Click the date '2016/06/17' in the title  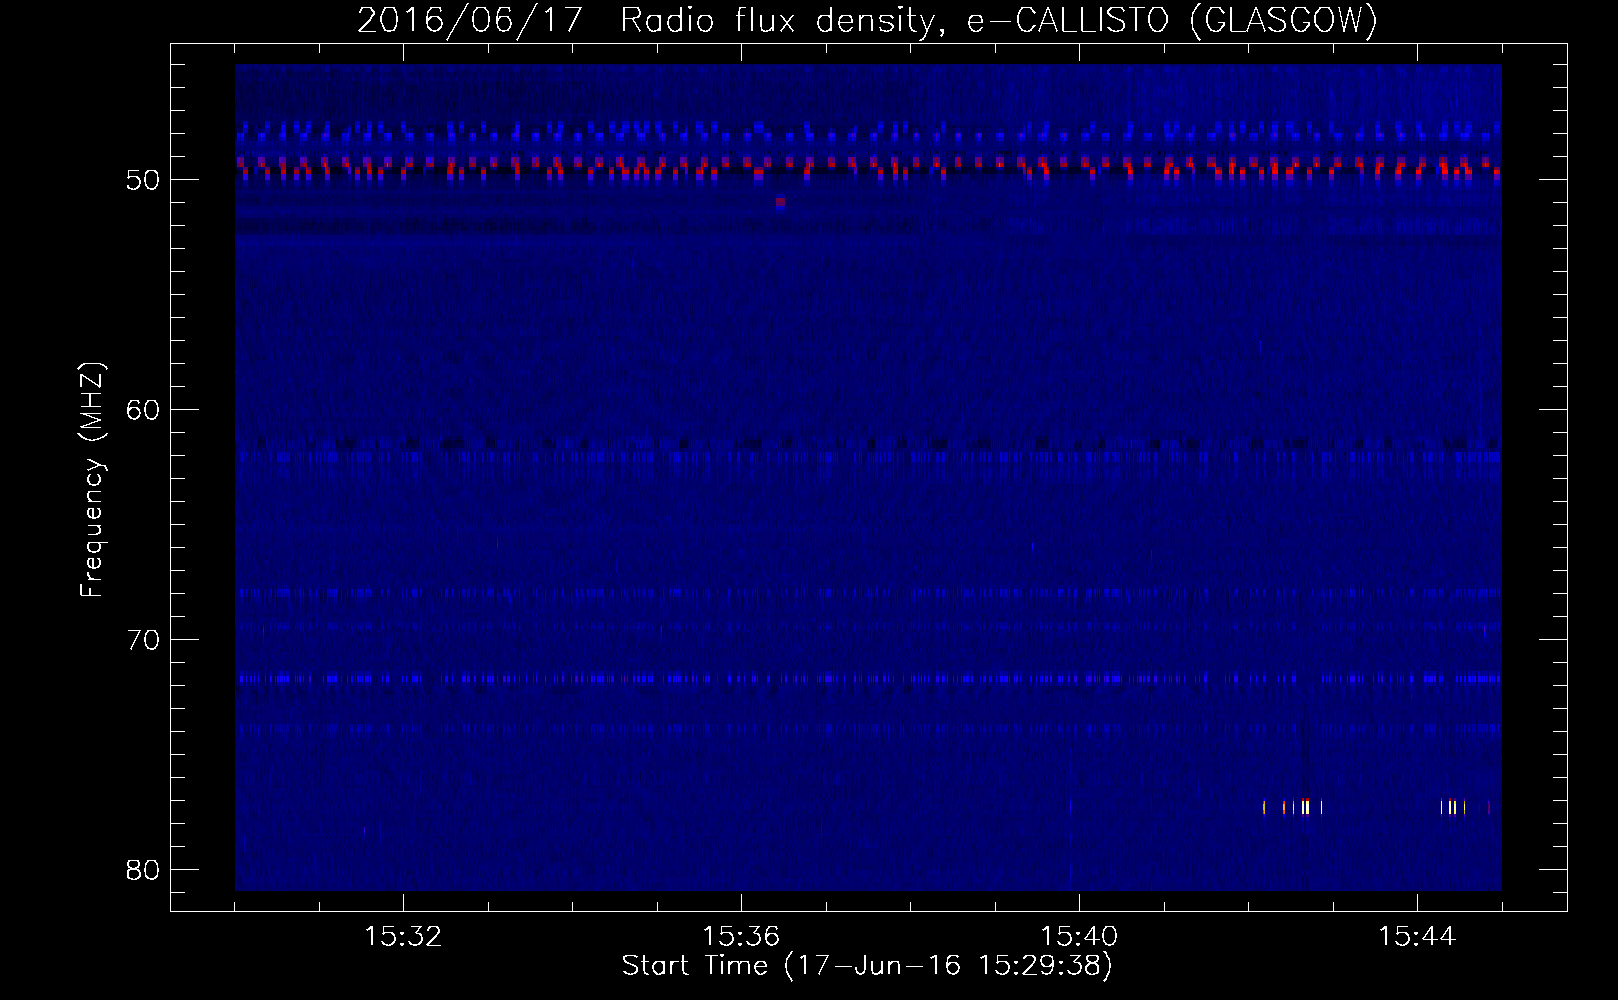click(469, 21)
